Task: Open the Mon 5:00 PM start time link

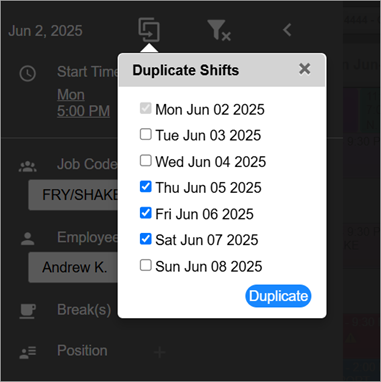Action: pyautogui.click(x=83, y=103)
